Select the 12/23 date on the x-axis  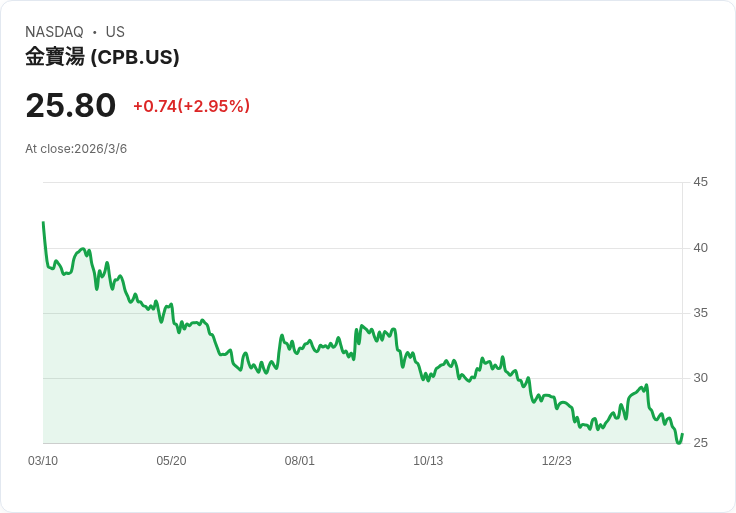(x=556, y=461)
